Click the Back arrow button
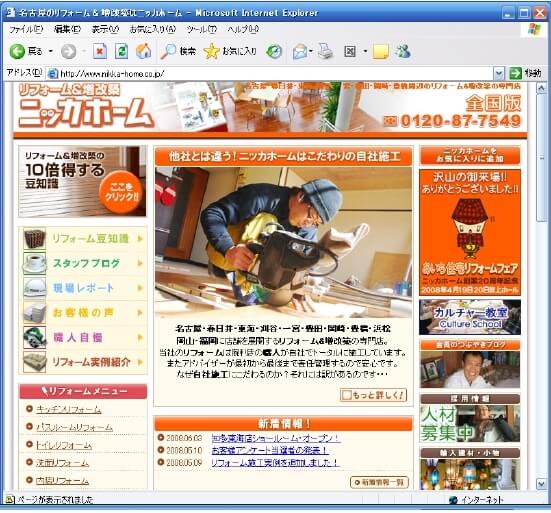The width and height of the screenshot is (551, 513). click(17, 51)
